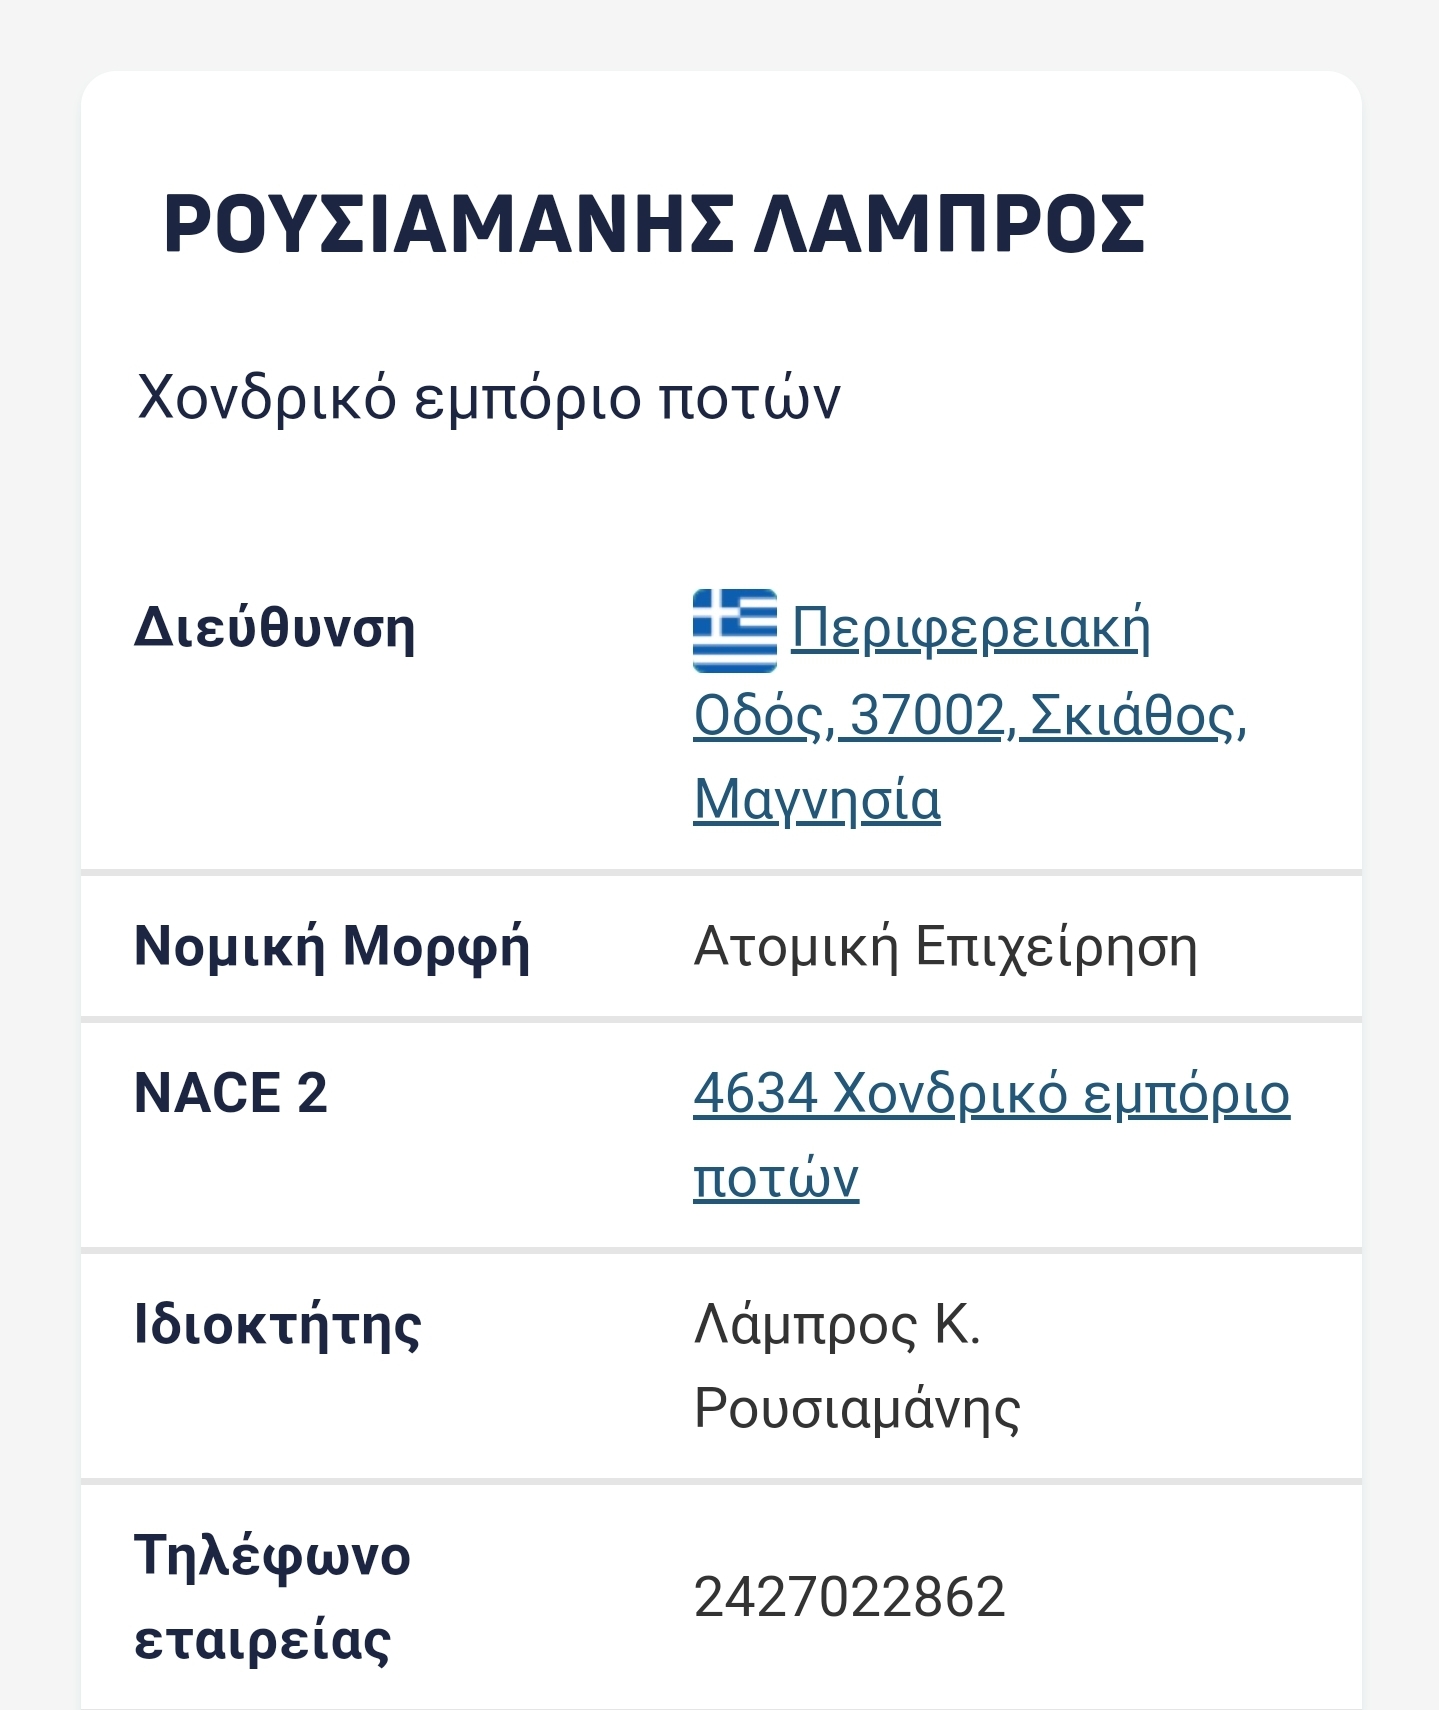
Task: Click the Greek flag icon
Action: [x=734, y=631]
